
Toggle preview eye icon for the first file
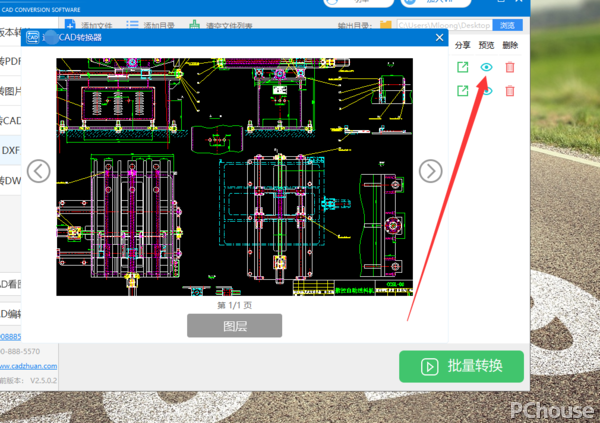pyautogui.click(x=487, y=67)
